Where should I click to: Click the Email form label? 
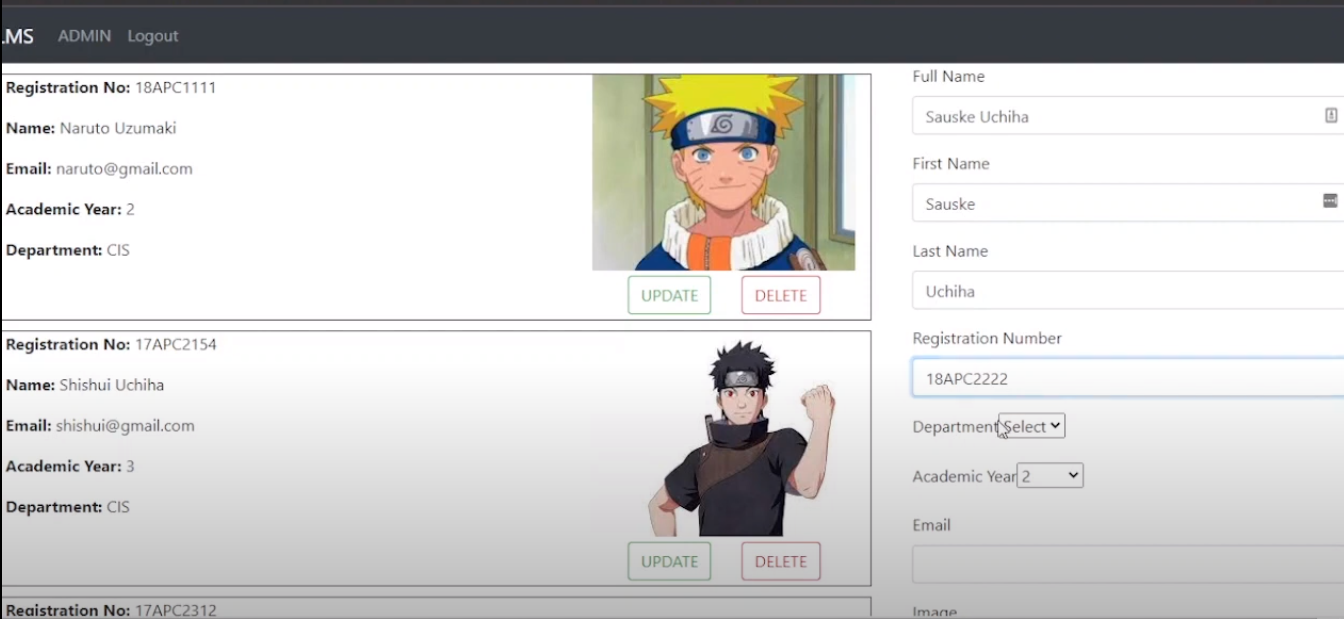pos(931,525)
